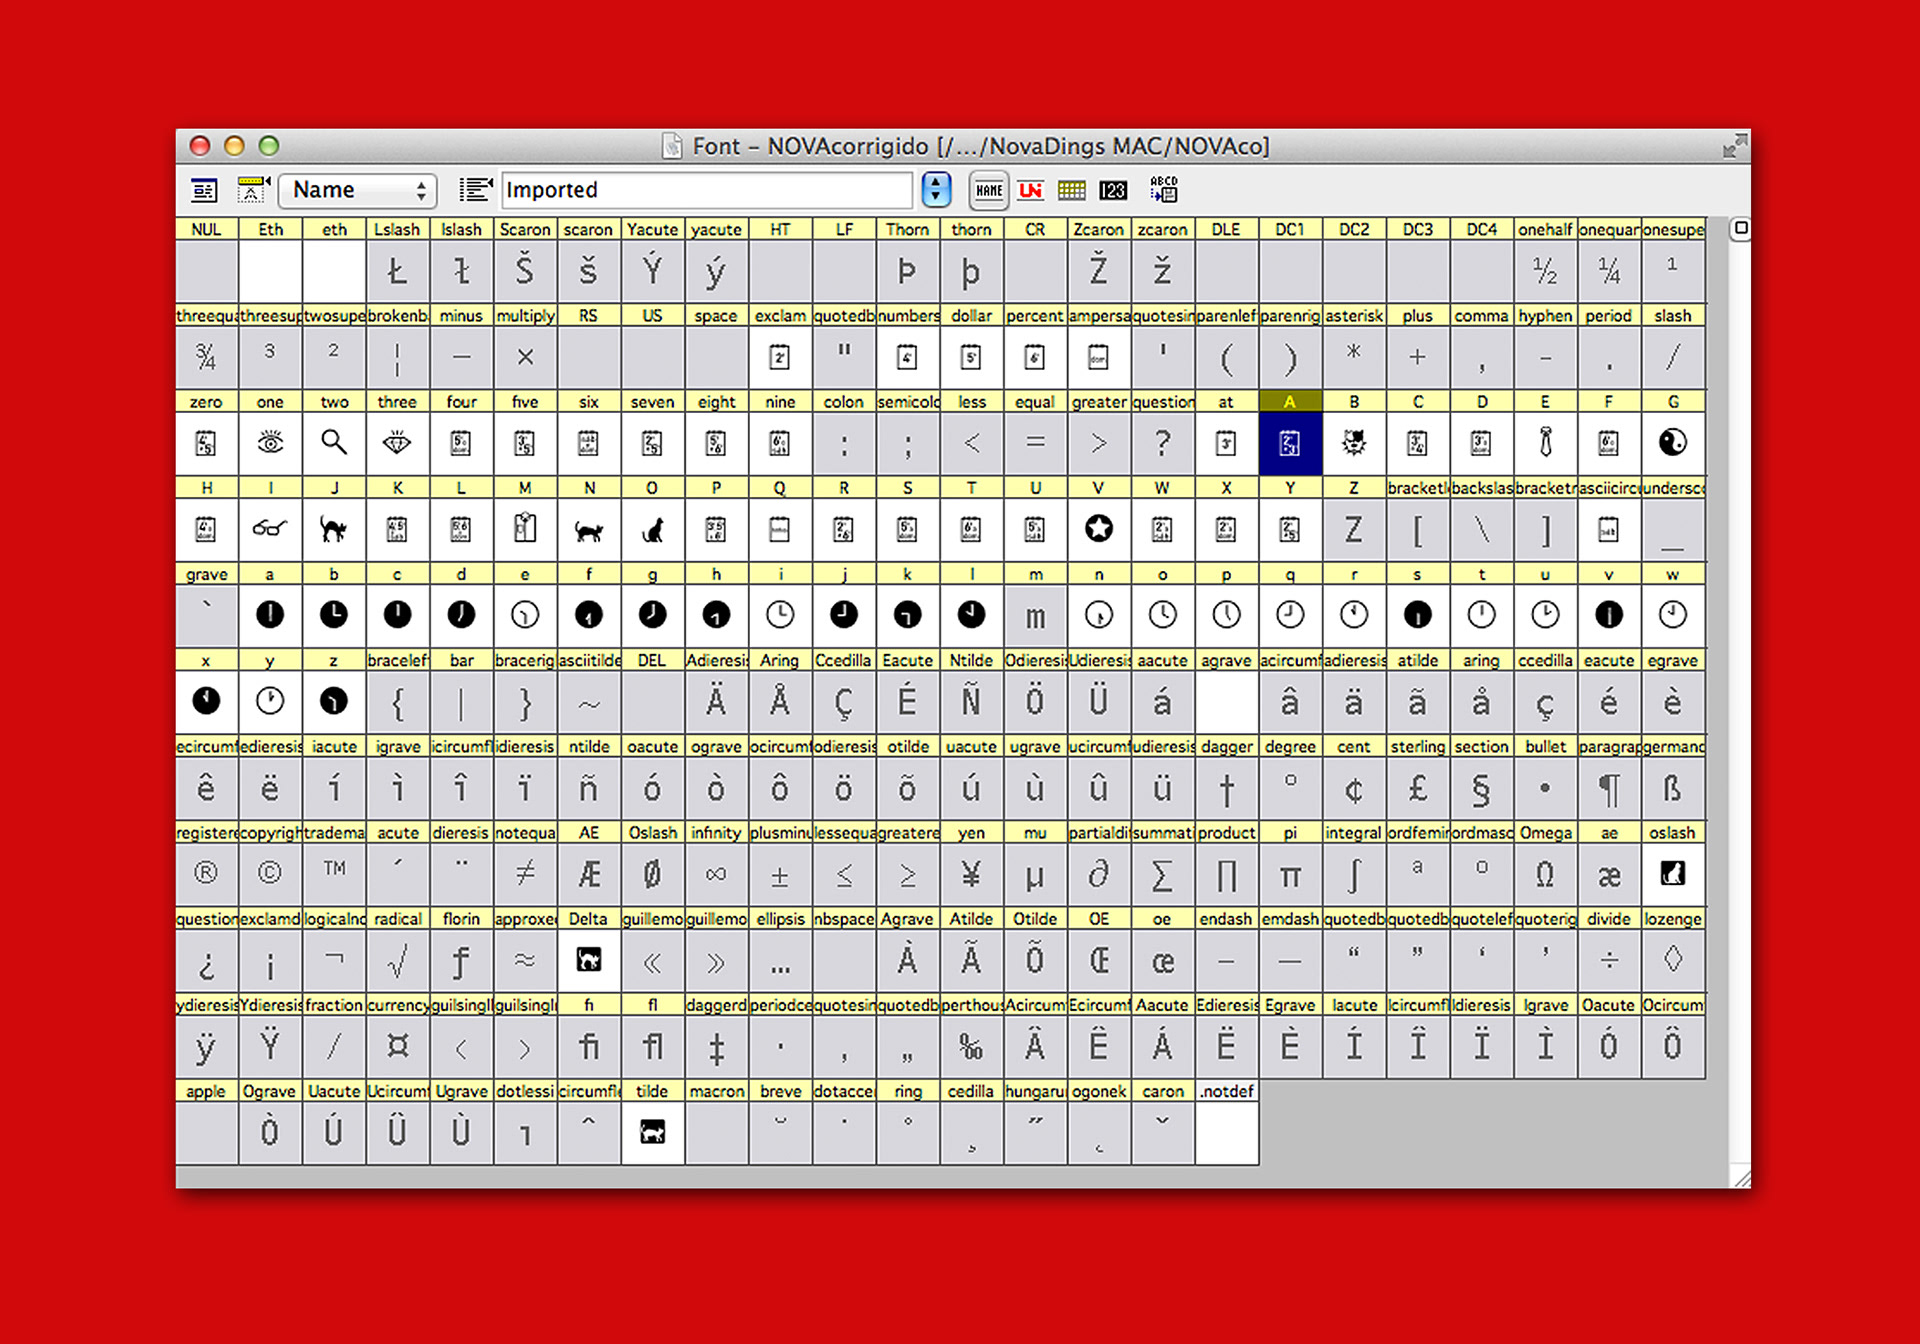Select the highlighted glyph cell A
This screenshot has width=1920, height=1344.
click(1290, 443)
